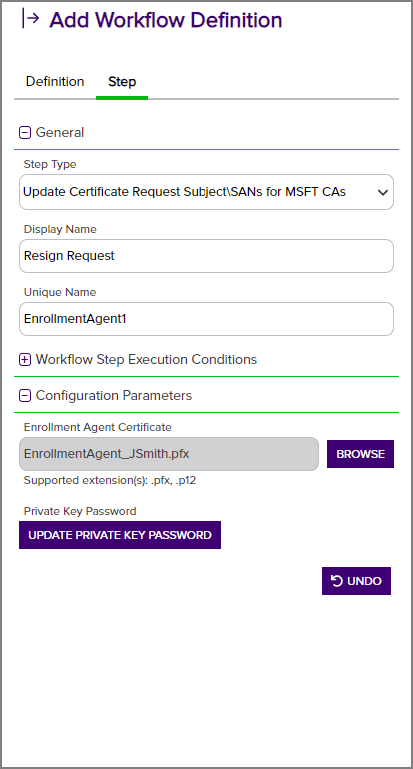Click the undo arrow icon on UNDO
This screenshot has height=769, width=413.
pos(337,581)
